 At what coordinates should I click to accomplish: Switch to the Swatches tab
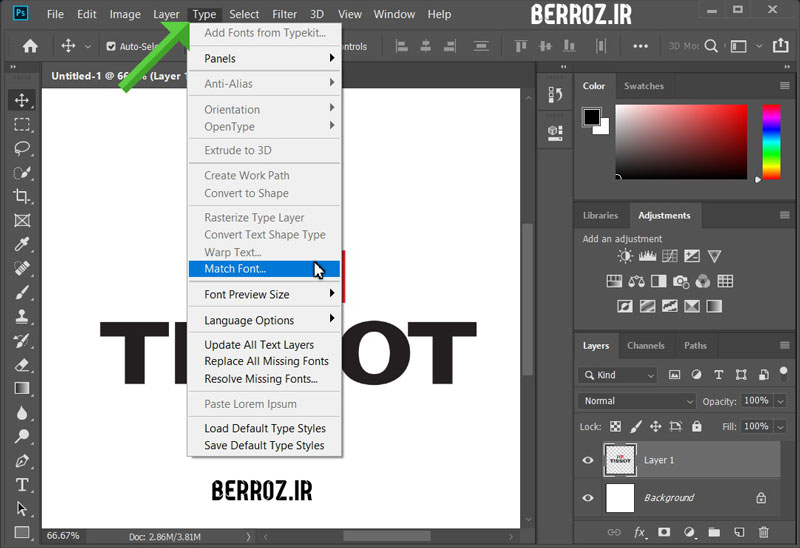click(643, 86)
